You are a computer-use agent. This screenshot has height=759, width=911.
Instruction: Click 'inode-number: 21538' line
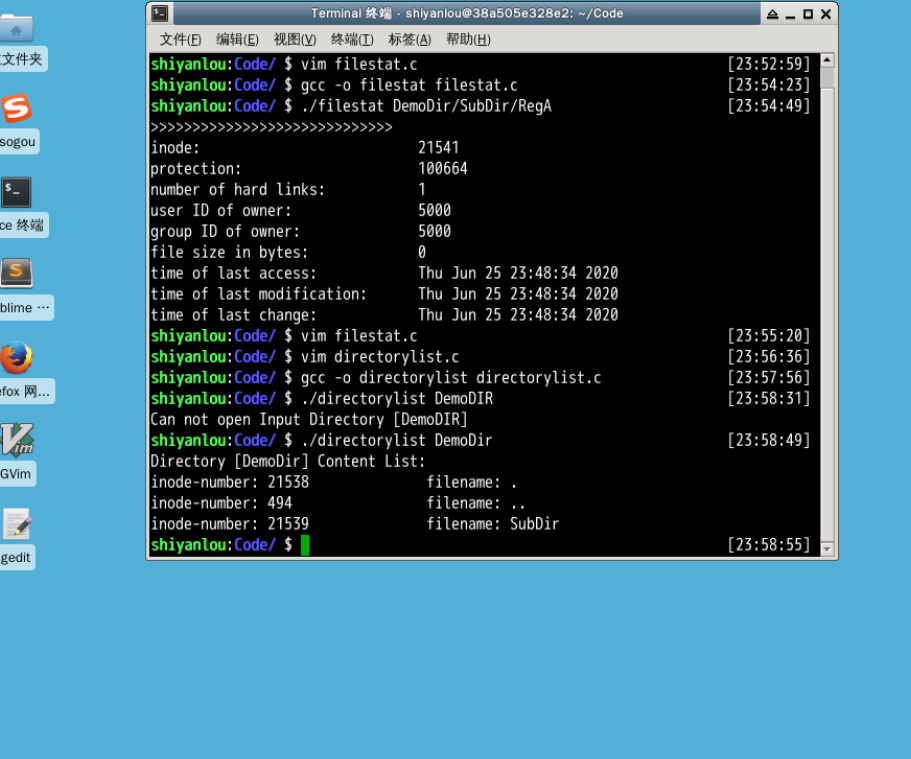click(x=230, y=482)
